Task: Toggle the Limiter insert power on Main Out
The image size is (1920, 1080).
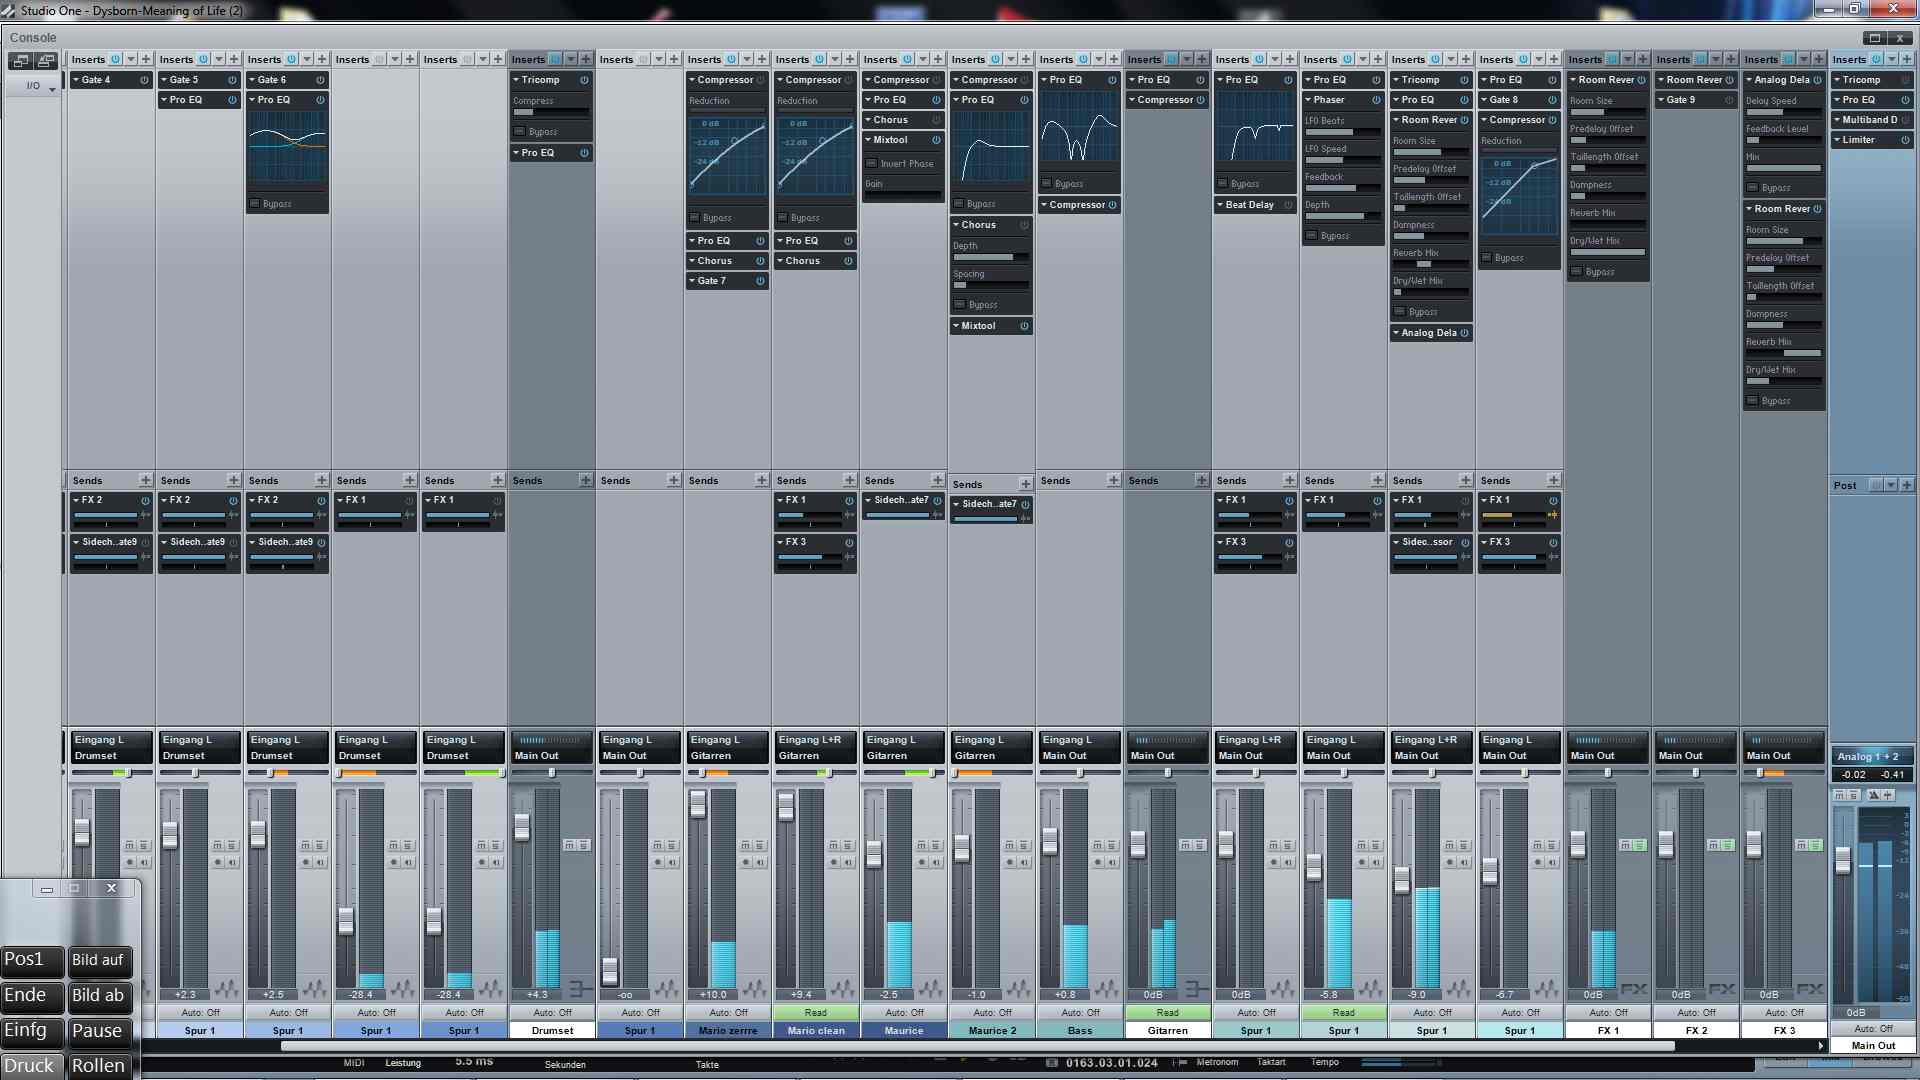Action: [x=1904, y=140]
